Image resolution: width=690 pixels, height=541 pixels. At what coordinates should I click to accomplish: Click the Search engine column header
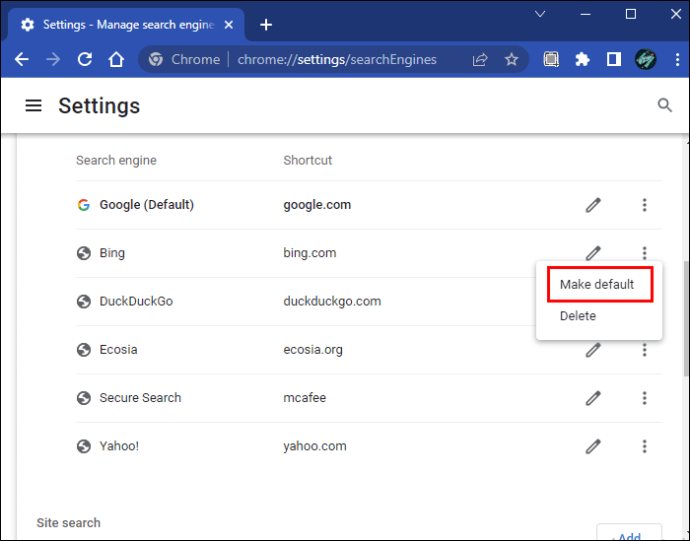click(116, 160)
